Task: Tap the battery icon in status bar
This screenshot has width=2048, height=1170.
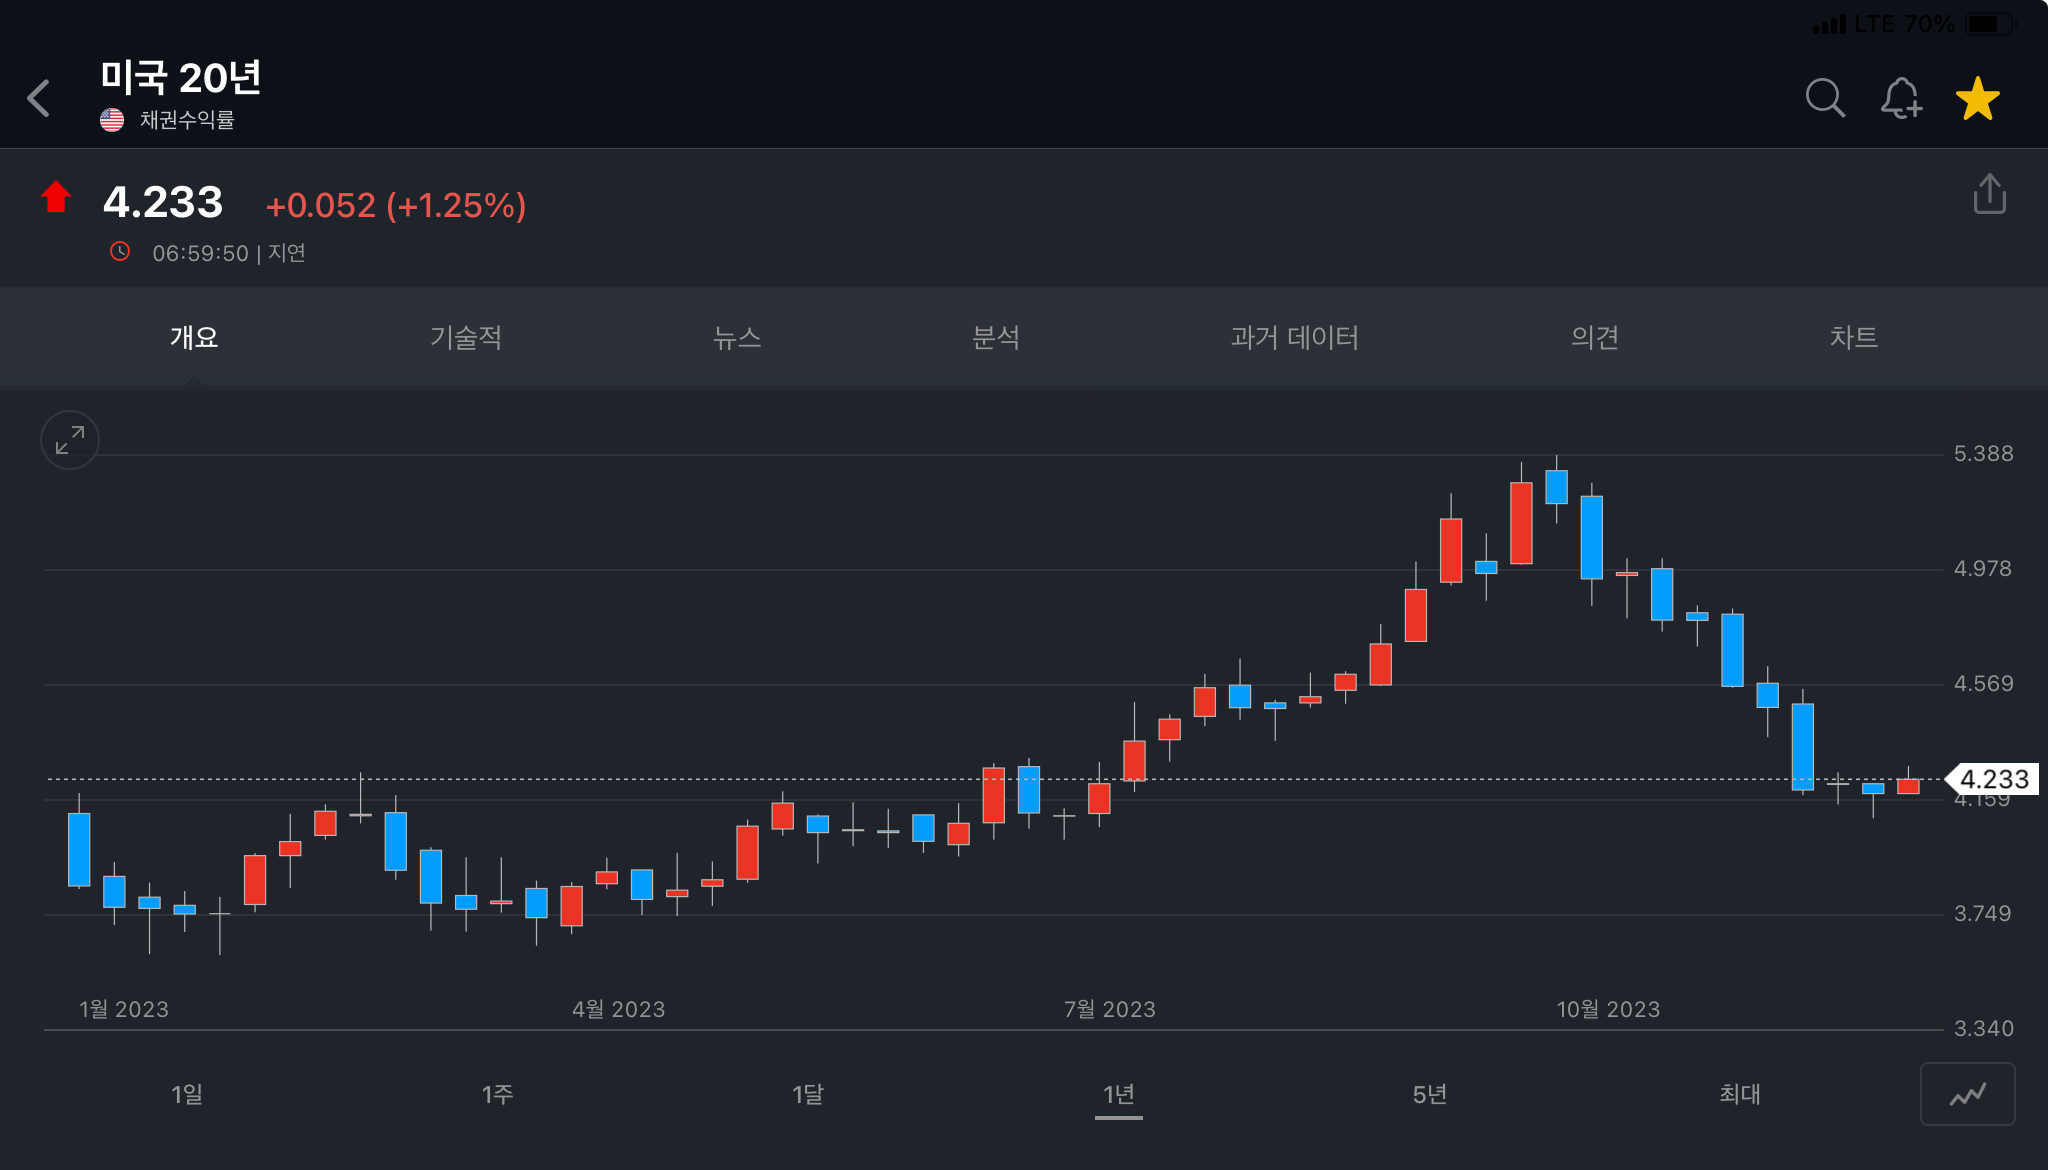Action: [x=1991, y=24]
